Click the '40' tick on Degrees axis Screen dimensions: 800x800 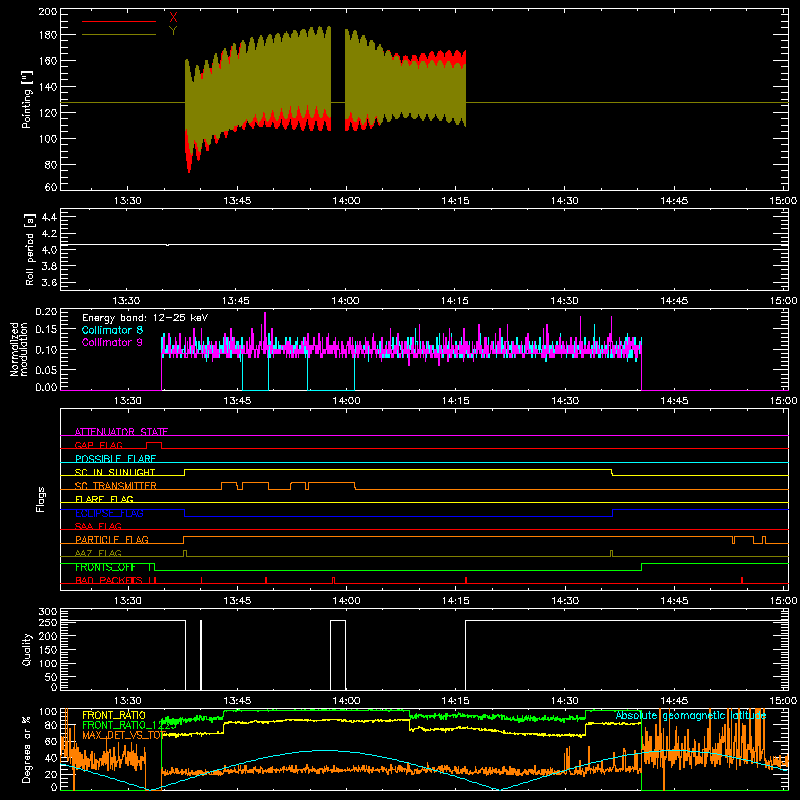point(51,758)
